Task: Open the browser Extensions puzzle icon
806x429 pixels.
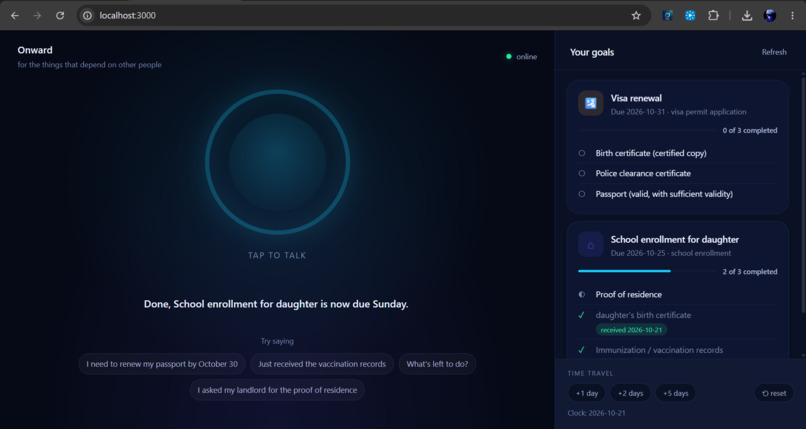Action: (x=713, y=15)
